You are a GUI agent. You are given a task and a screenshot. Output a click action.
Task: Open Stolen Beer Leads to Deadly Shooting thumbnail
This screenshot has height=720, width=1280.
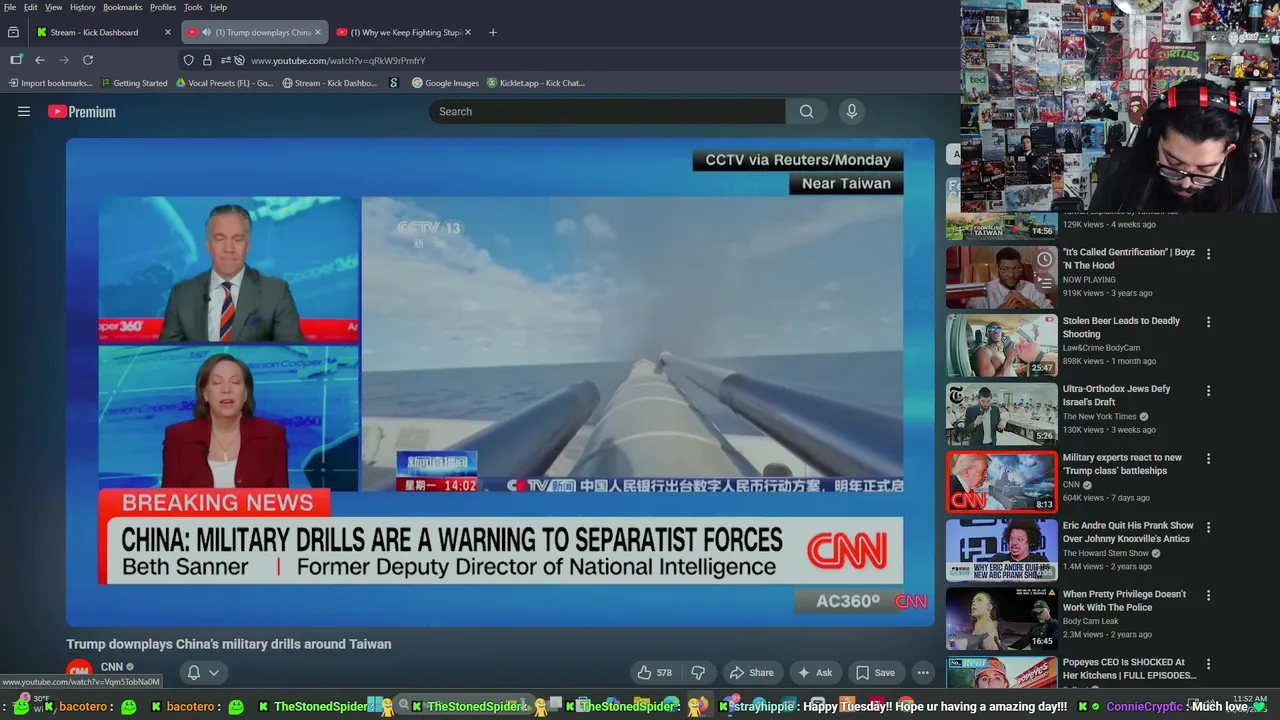coord(1001,345)
